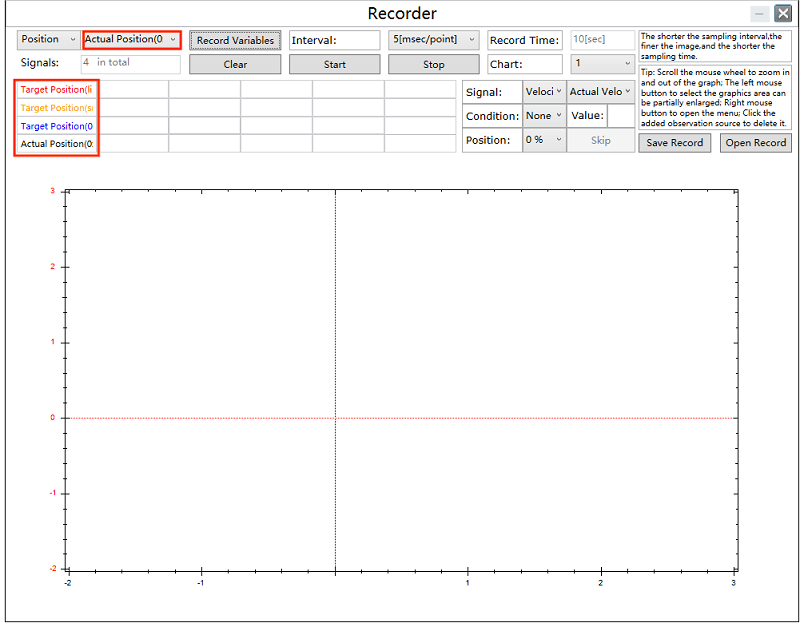Select the orange Target Position signal entry
This screenshot has height=623, width=800.
[56, 108]
